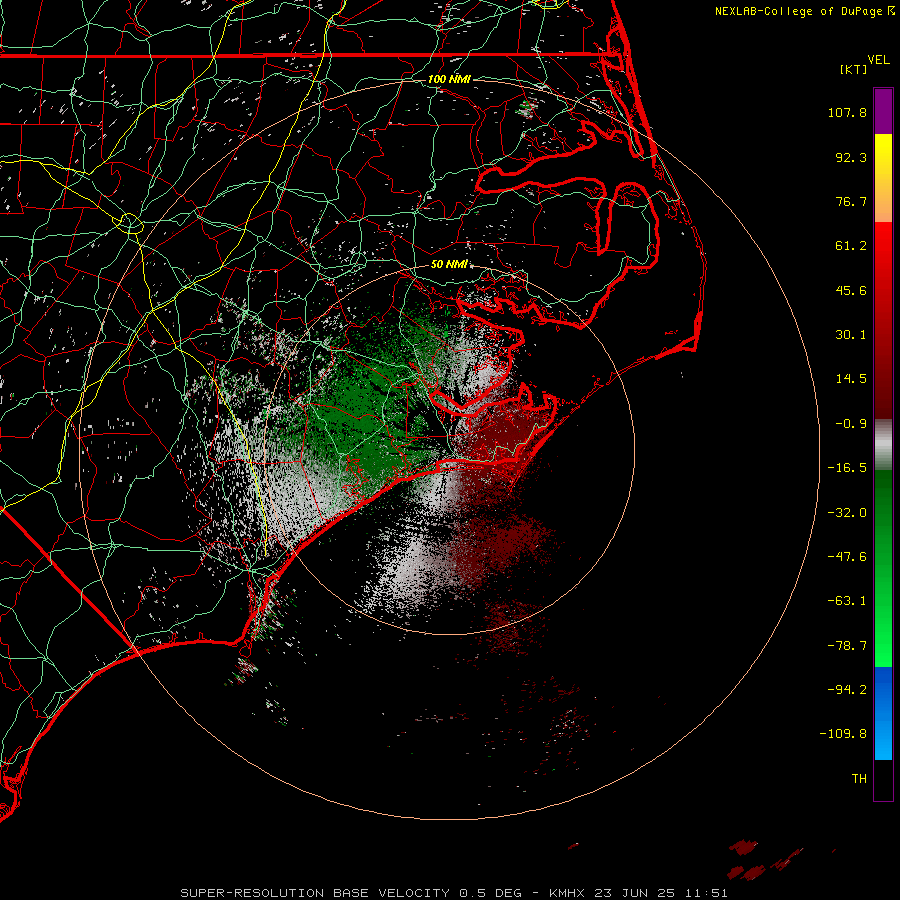Image resolution: width=900 pixels, height=900 pixels.
Task: Click the yellow segment of the color bar
Action: pos(883,178)
